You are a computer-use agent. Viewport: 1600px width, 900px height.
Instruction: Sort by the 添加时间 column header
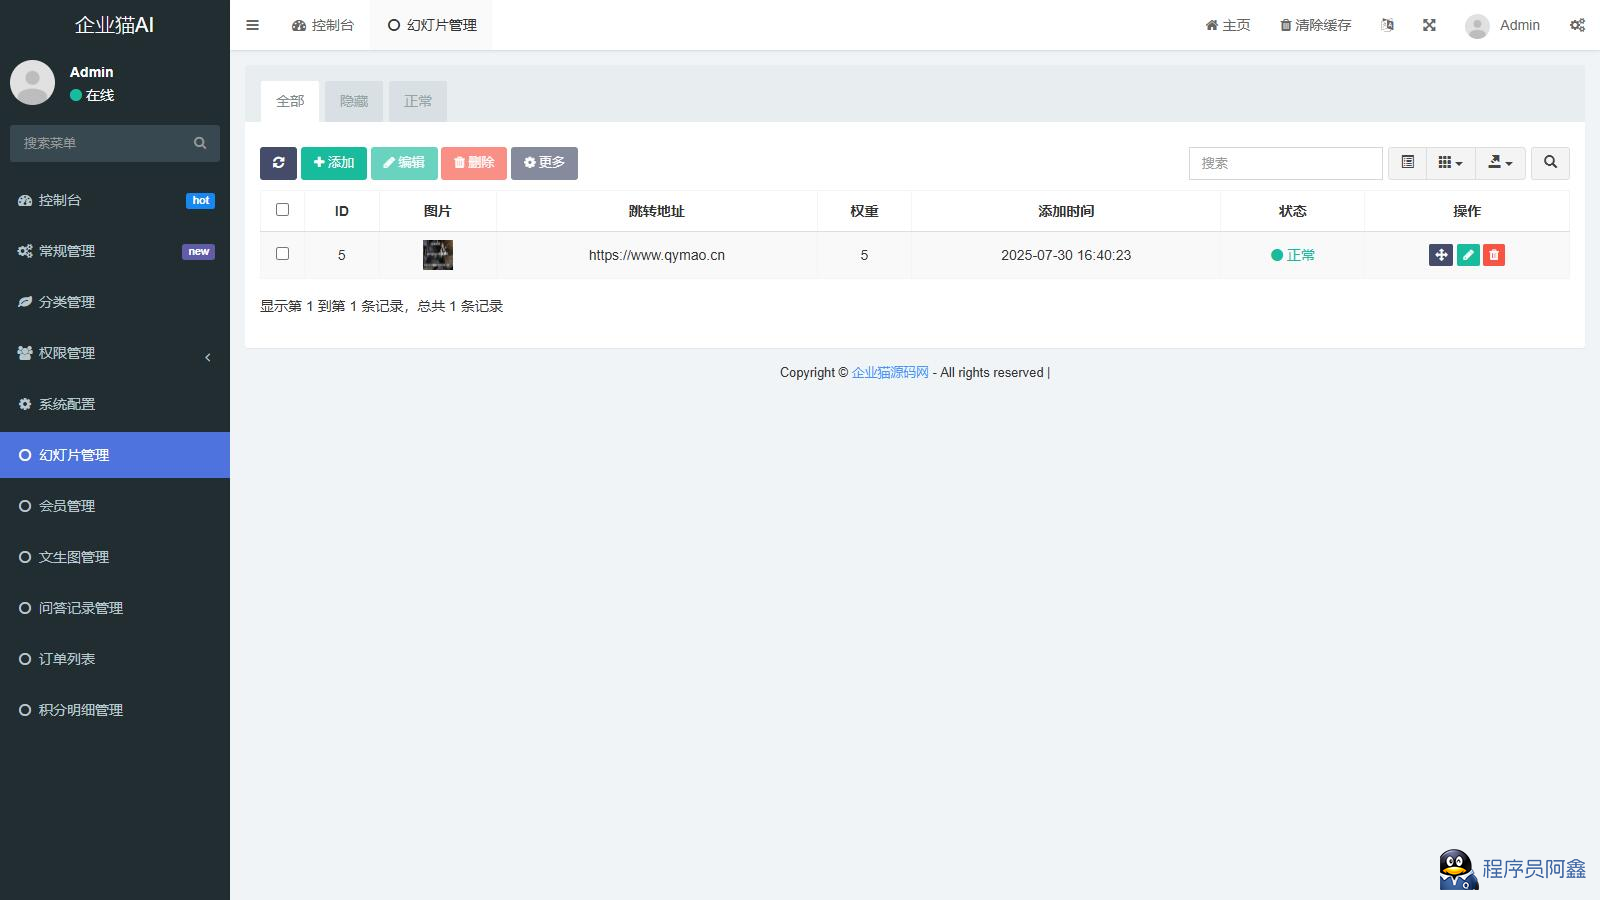point(1066,211)
